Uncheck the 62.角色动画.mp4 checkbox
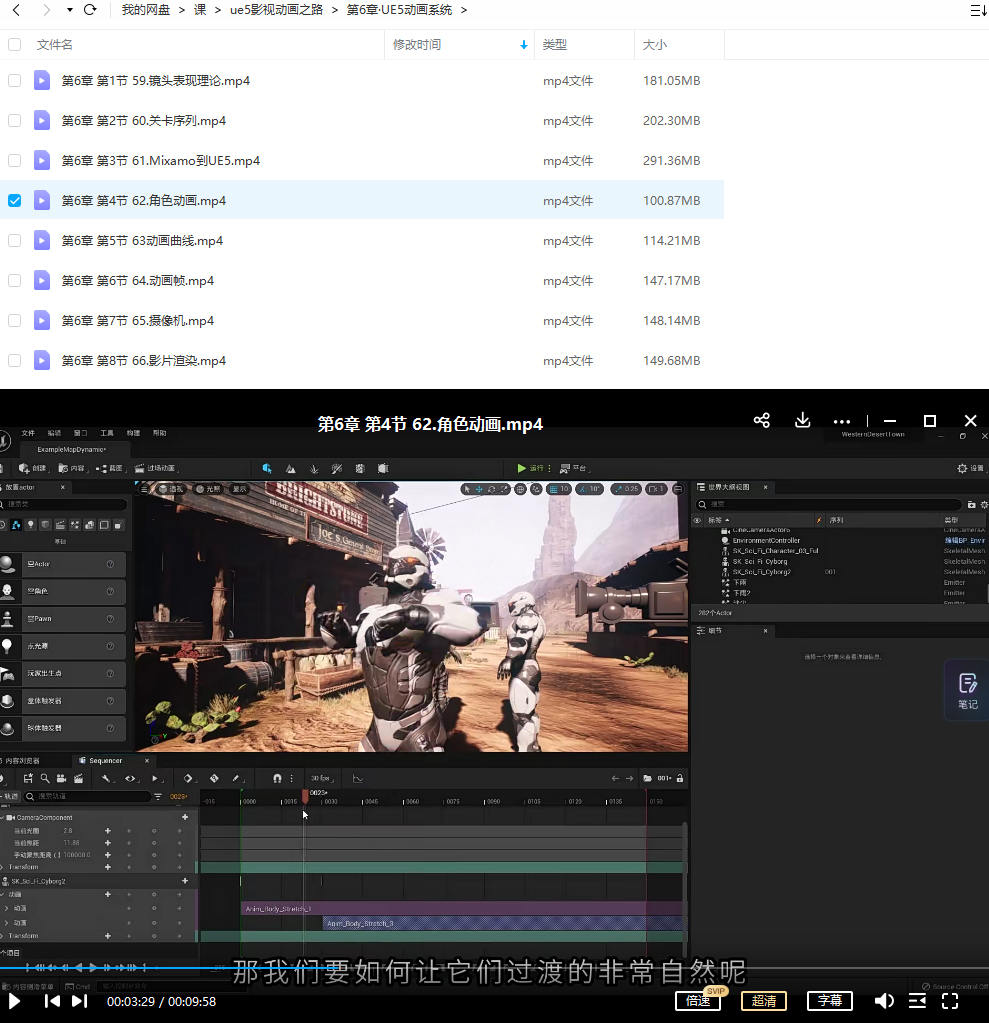This screenshot has width=989, height=1023. click(x=14, y=200)
